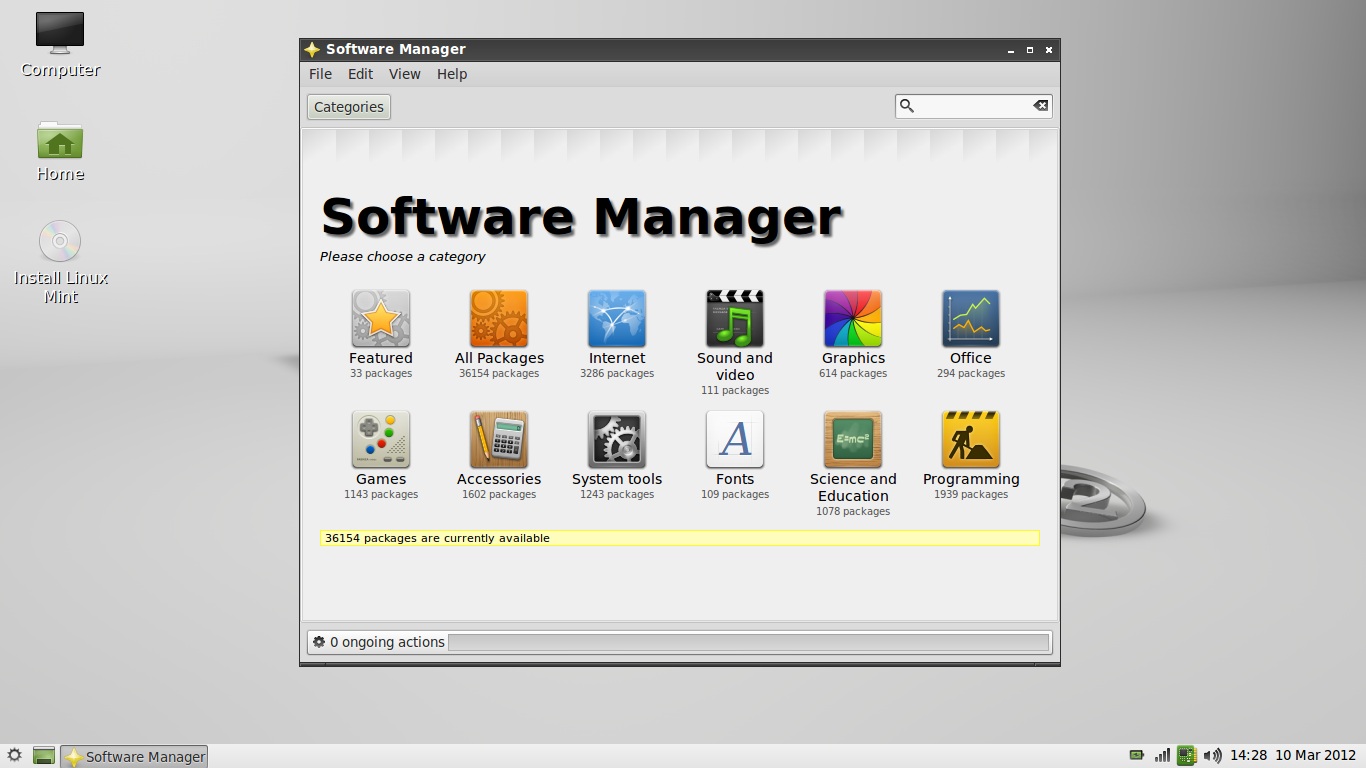Click the 14:28 clock on the panel
The width and height of the screenshot is (1366, 768).
click(1248, 756)
